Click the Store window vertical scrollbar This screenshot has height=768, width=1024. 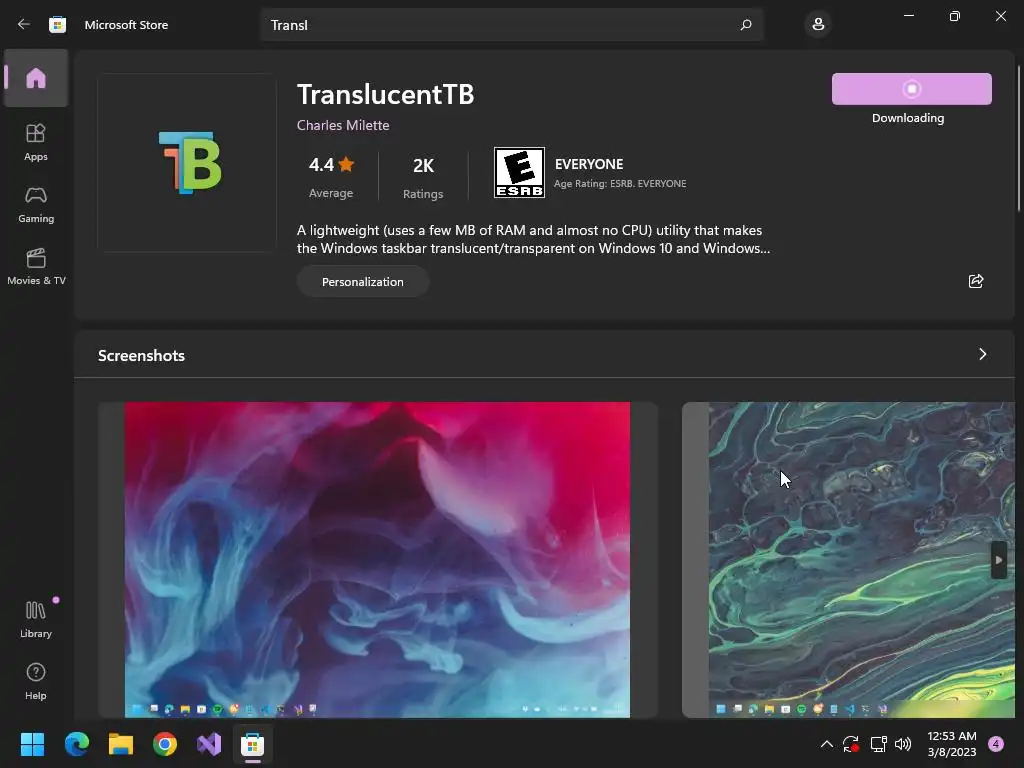tap(1019, 138)
